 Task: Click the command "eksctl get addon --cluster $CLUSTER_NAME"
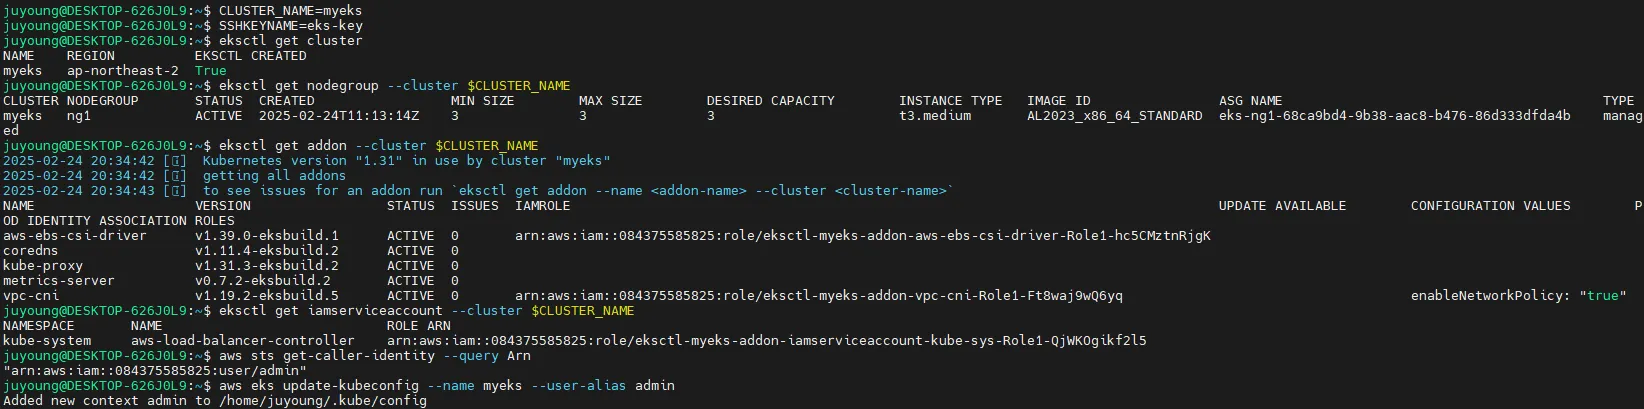(x=379, y=146)
